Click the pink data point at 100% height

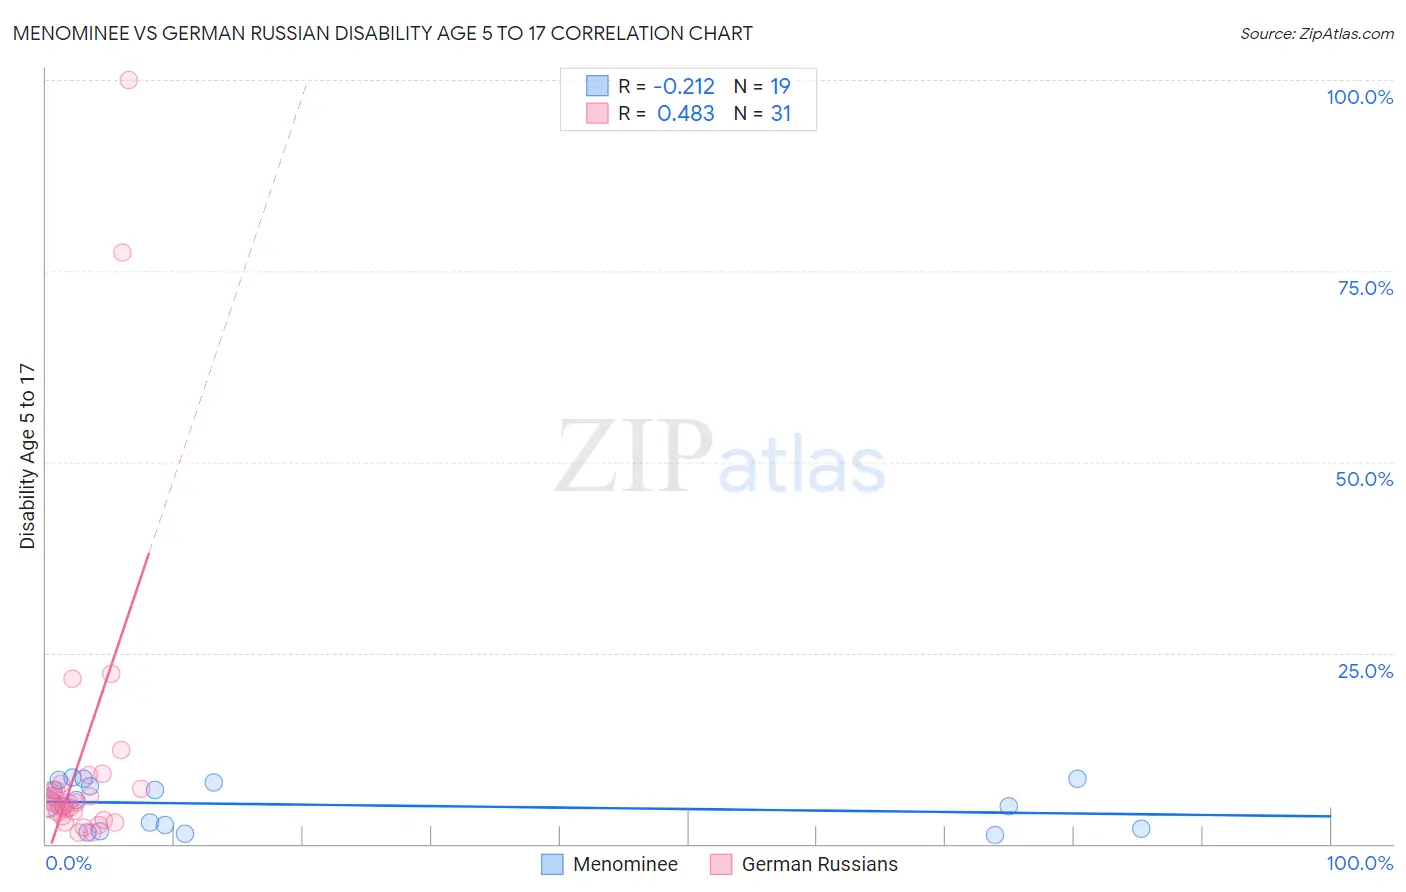[128, 80]
